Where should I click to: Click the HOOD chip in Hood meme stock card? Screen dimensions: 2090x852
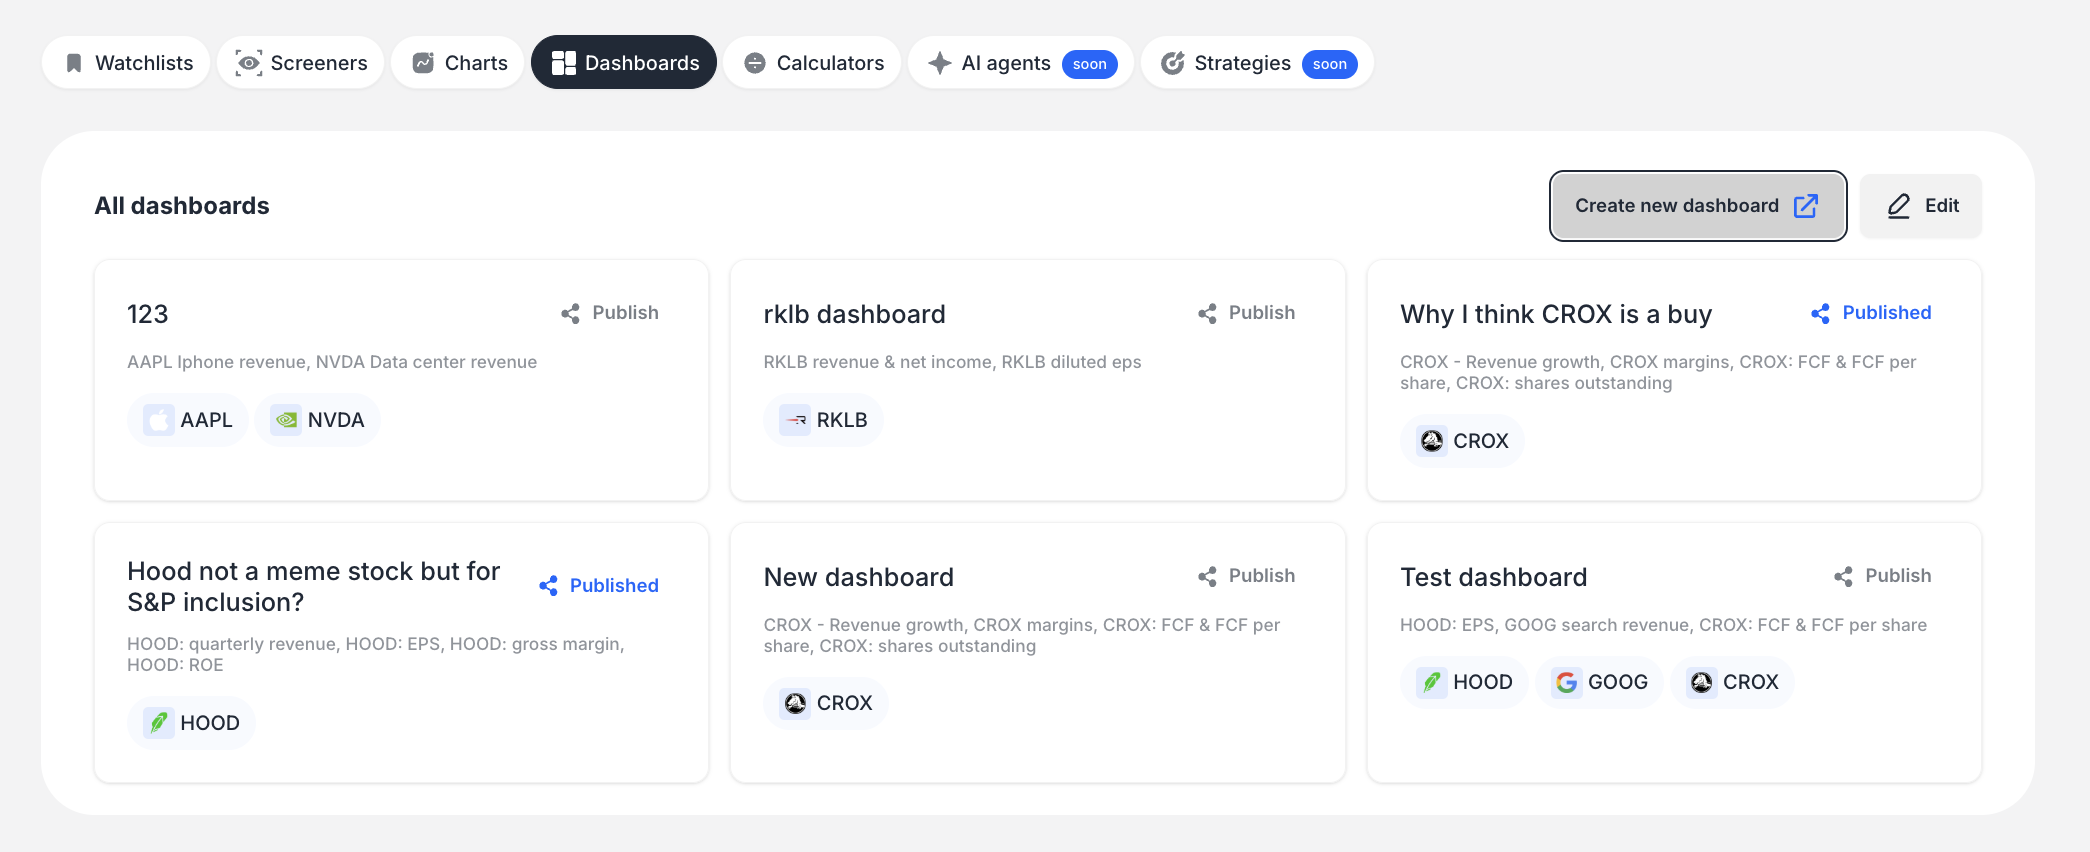pos(191,723)
